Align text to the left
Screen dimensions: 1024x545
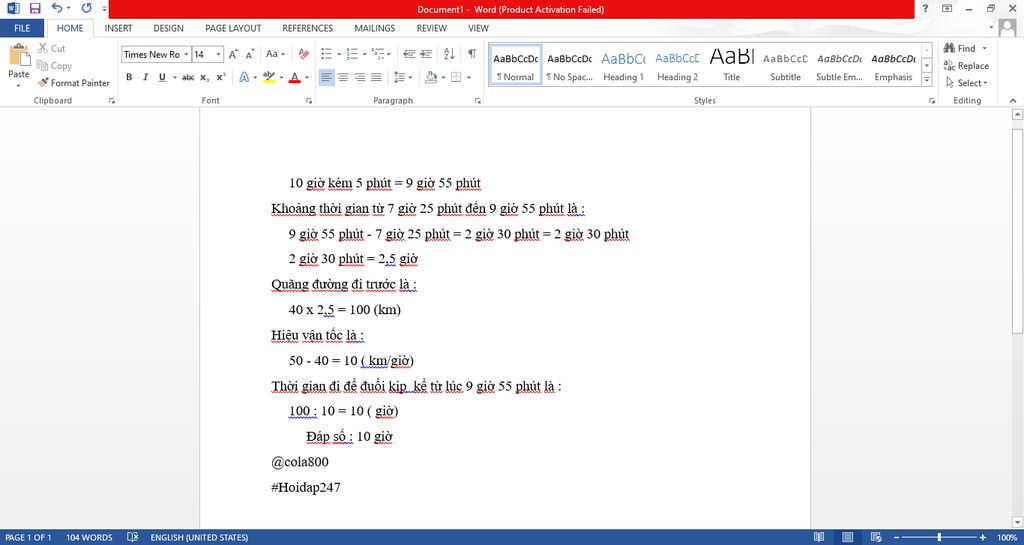327,77
